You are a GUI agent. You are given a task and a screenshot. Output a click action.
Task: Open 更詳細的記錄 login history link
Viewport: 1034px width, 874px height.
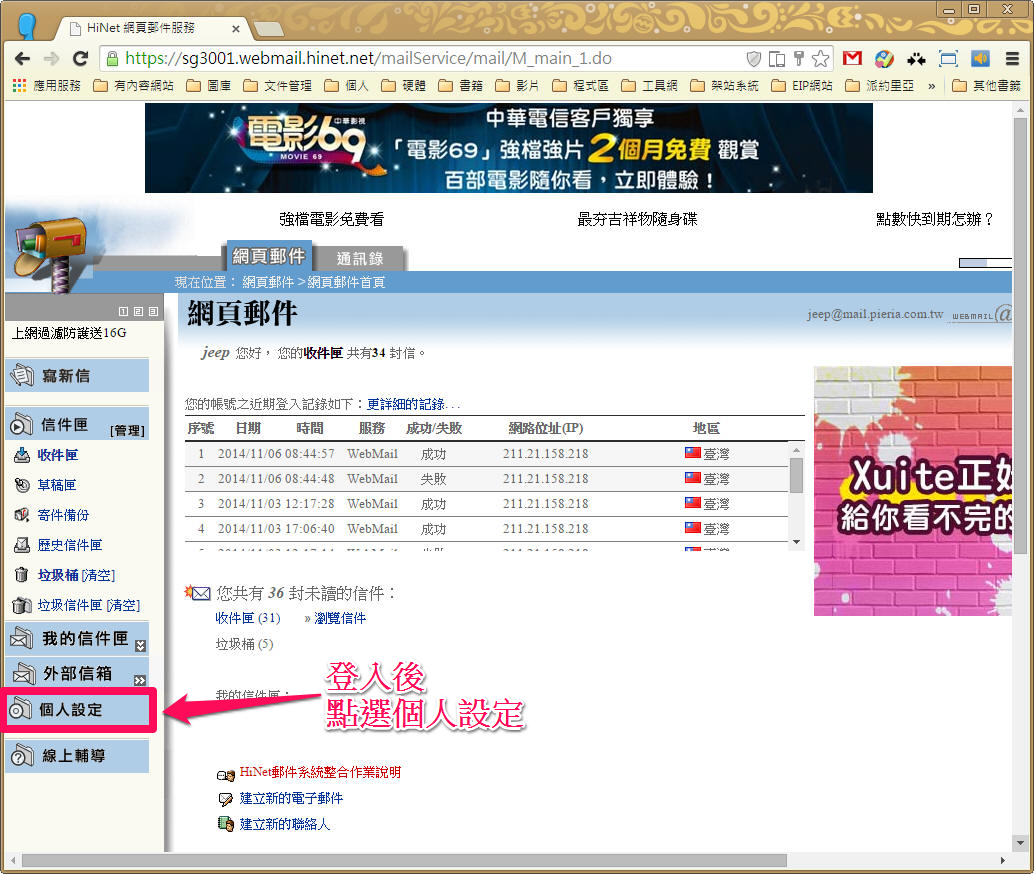(406, 404)
